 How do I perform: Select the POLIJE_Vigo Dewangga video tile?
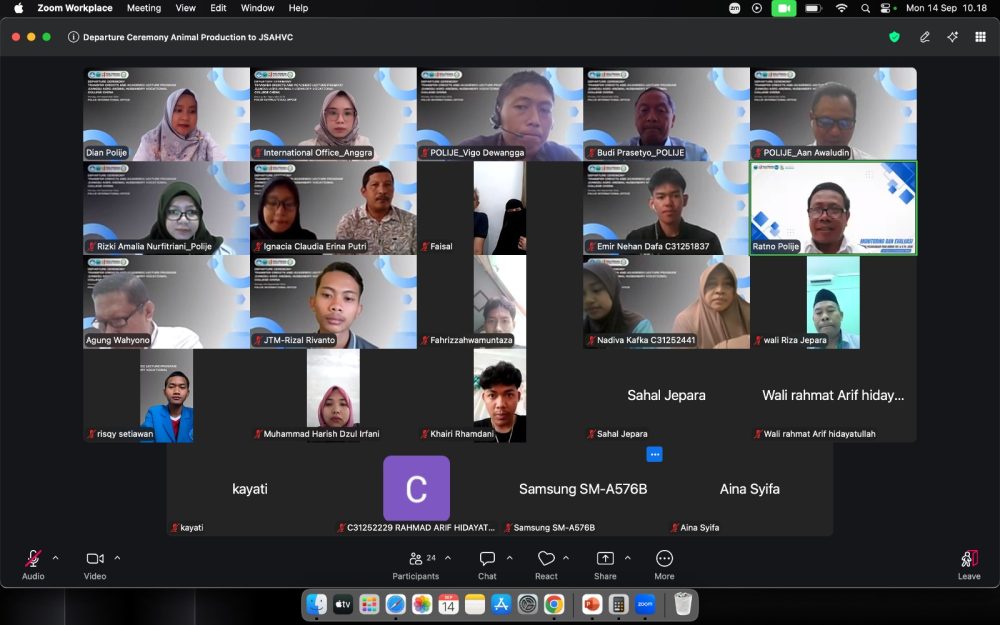500,114
